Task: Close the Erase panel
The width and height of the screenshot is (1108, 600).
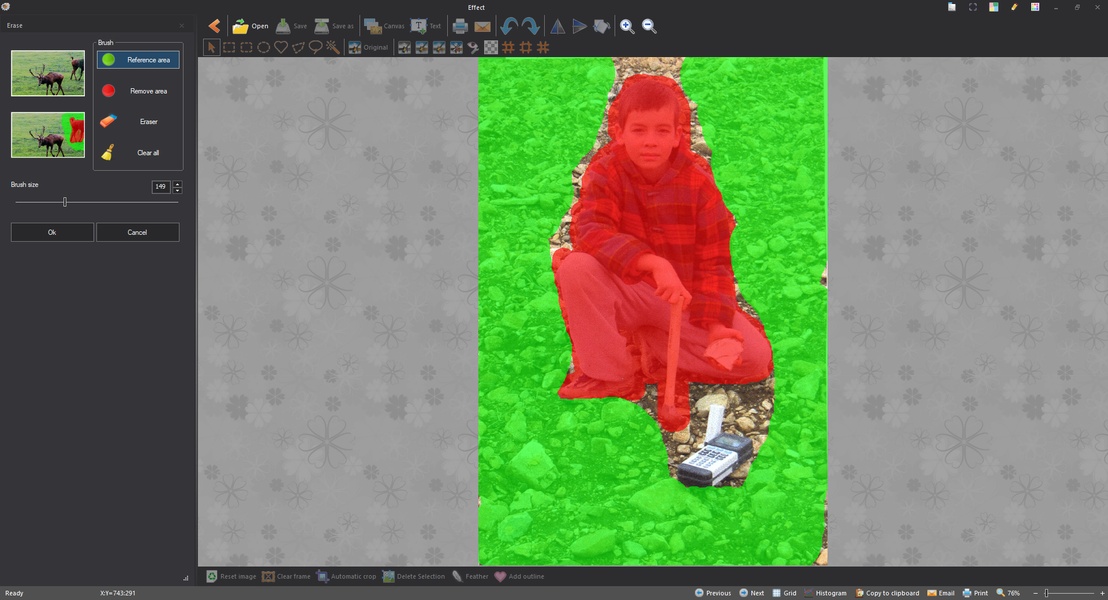Action: pyautogui.click(x=182, y=25)
